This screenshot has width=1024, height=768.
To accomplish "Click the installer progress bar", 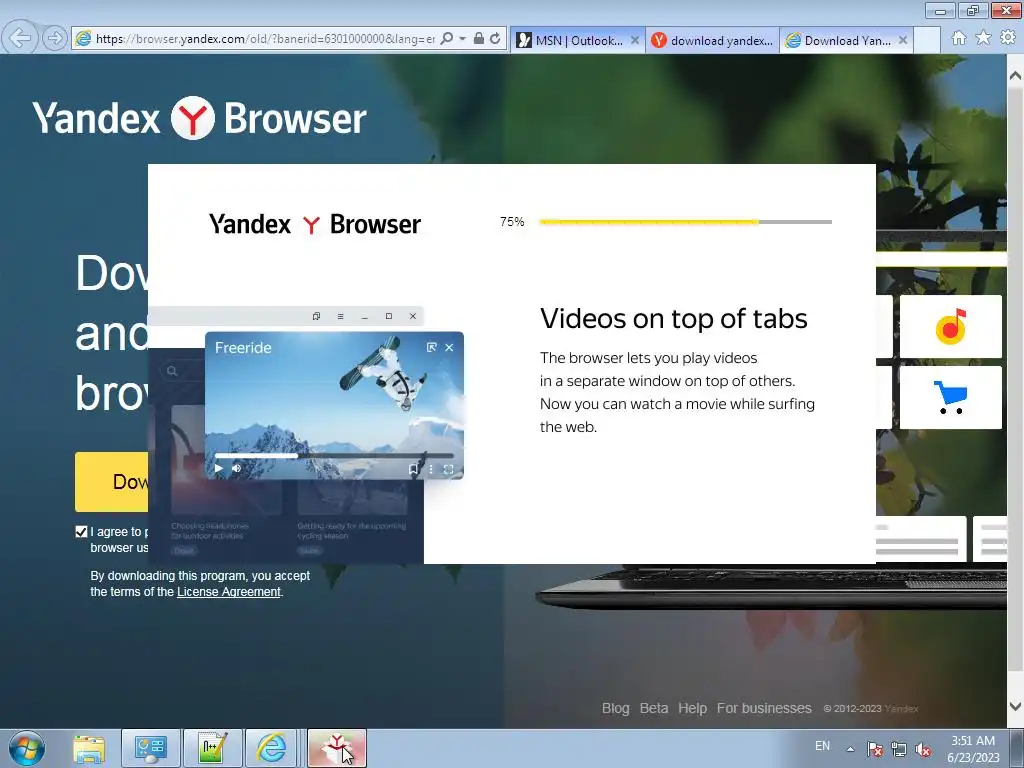I will pyautogui.click(x=685, y=222).
